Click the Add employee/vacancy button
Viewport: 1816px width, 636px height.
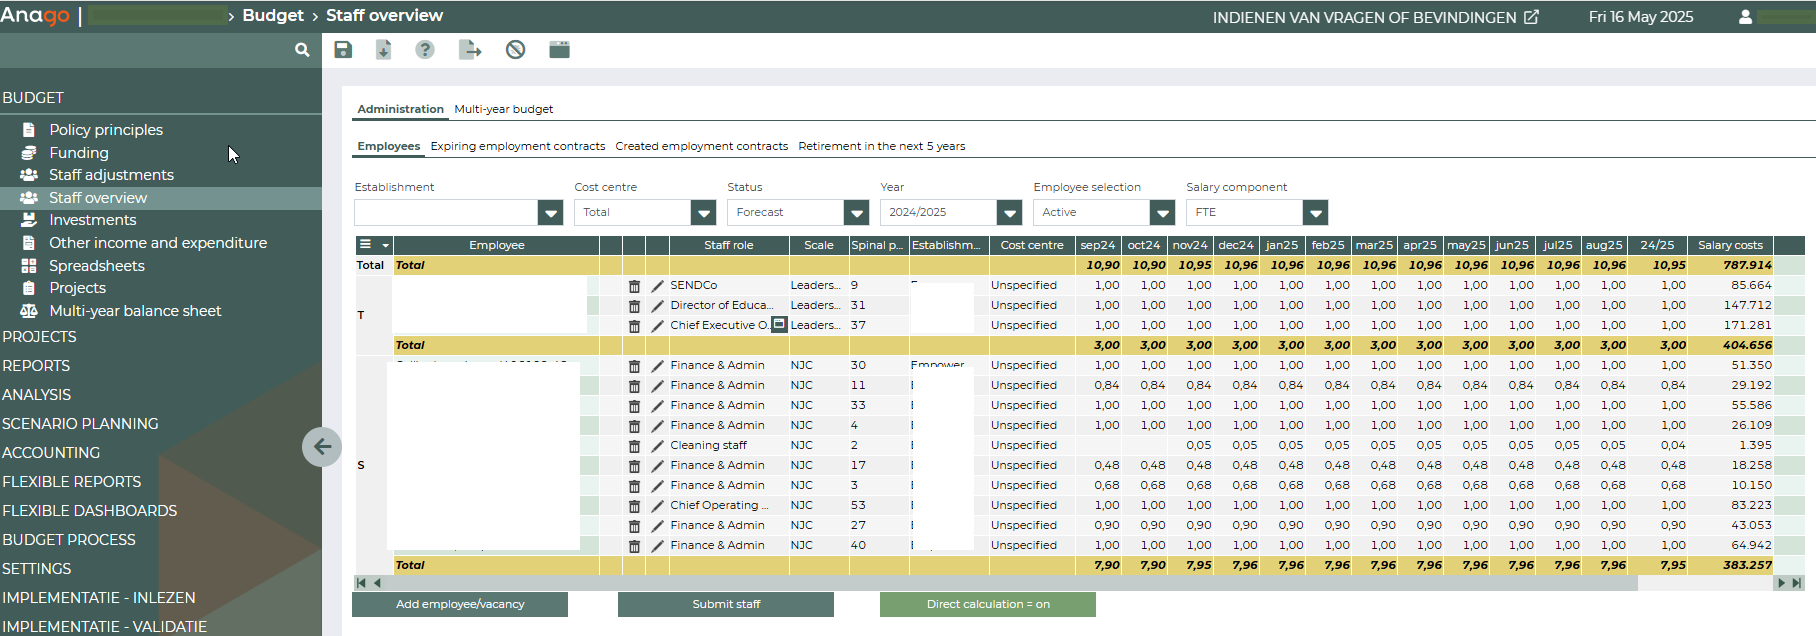[x=460, y=604]
